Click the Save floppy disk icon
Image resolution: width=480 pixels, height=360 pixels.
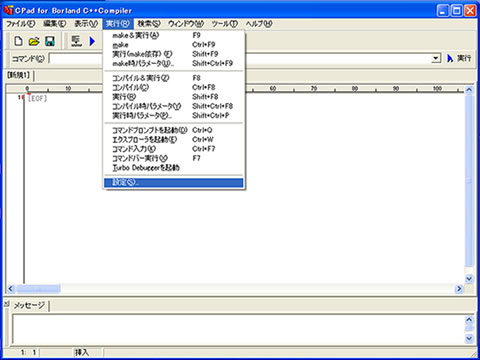(x=50, y=41)
